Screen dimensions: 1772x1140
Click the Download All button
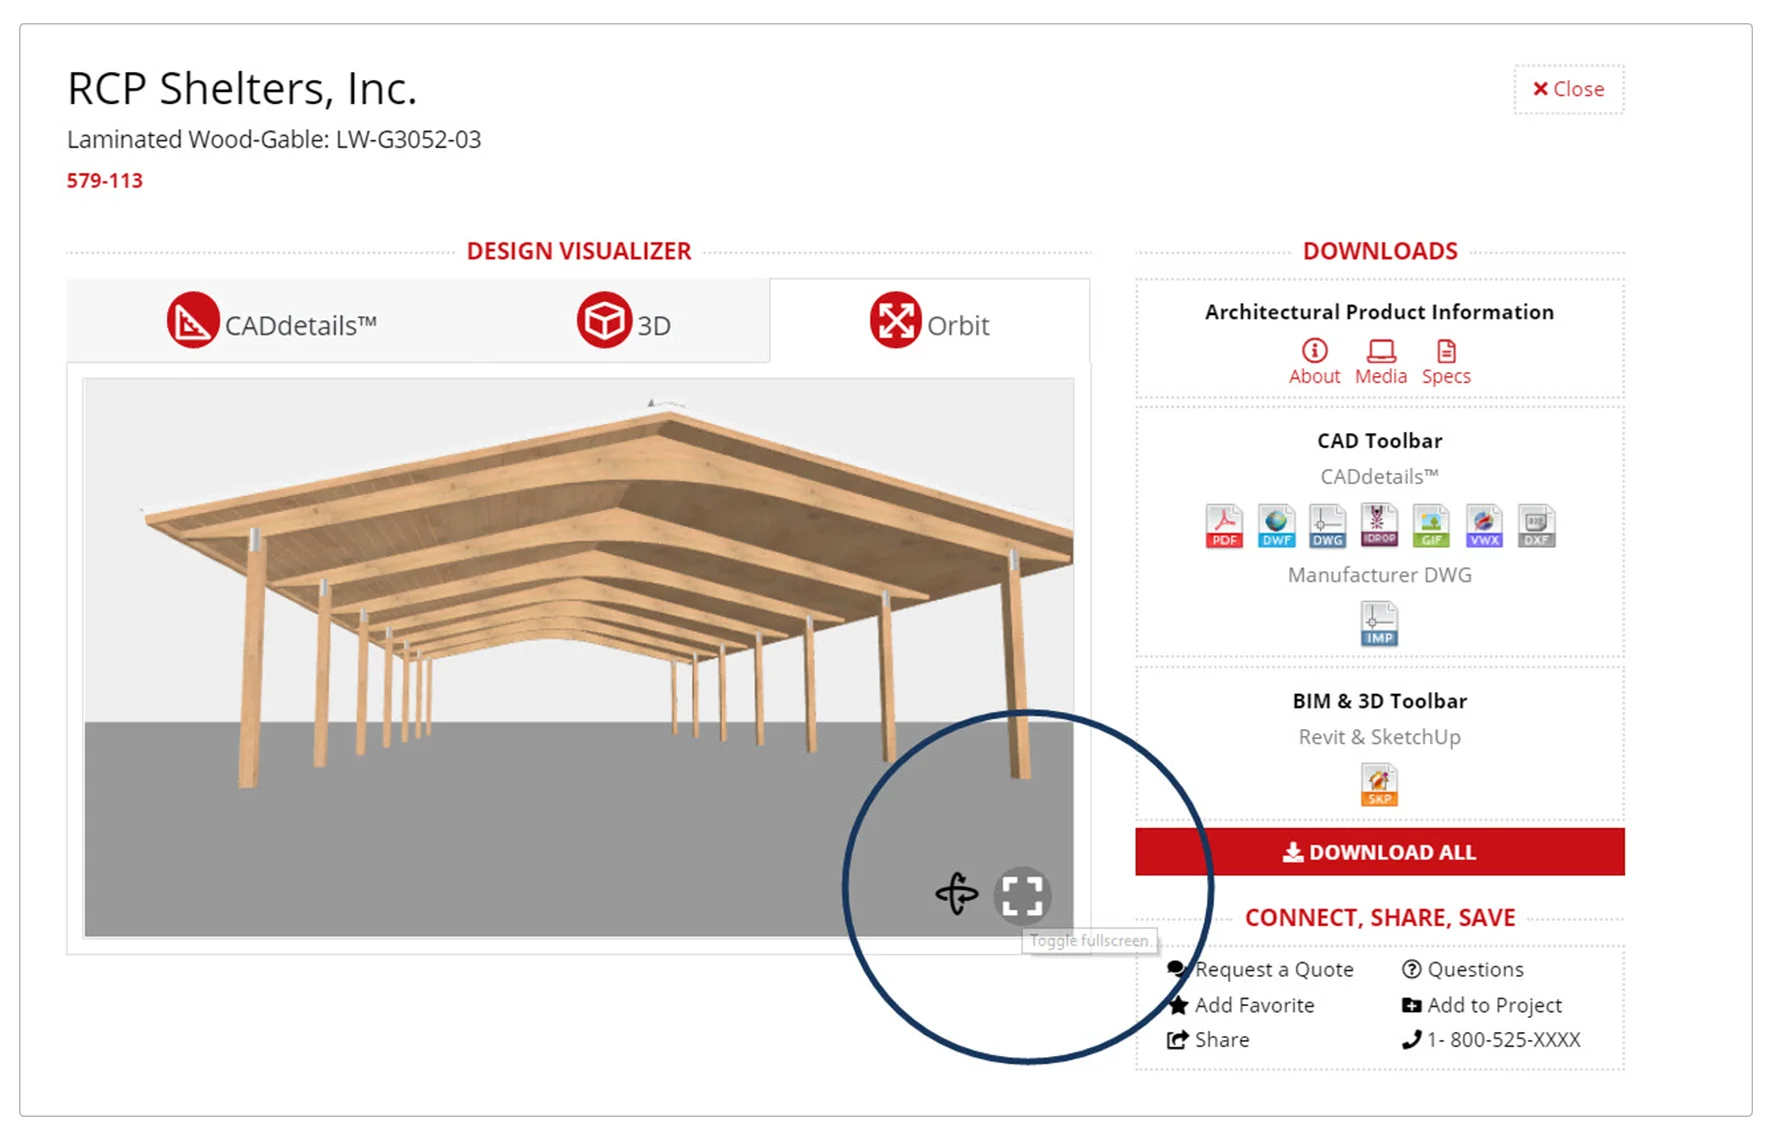coord(1379,851)
